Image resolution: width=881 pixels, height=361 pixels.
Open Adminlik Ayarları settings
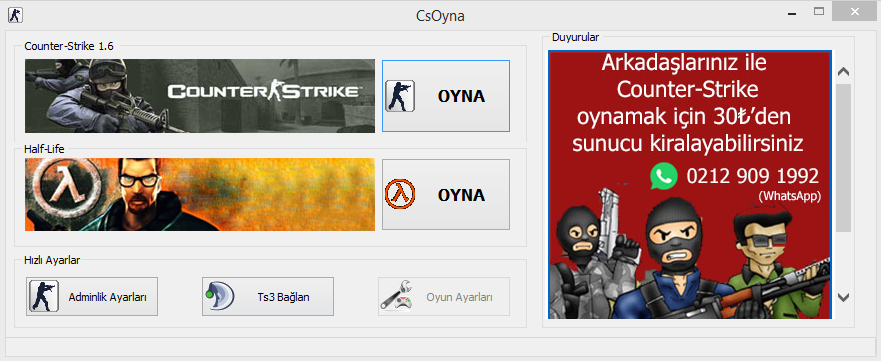92,296
